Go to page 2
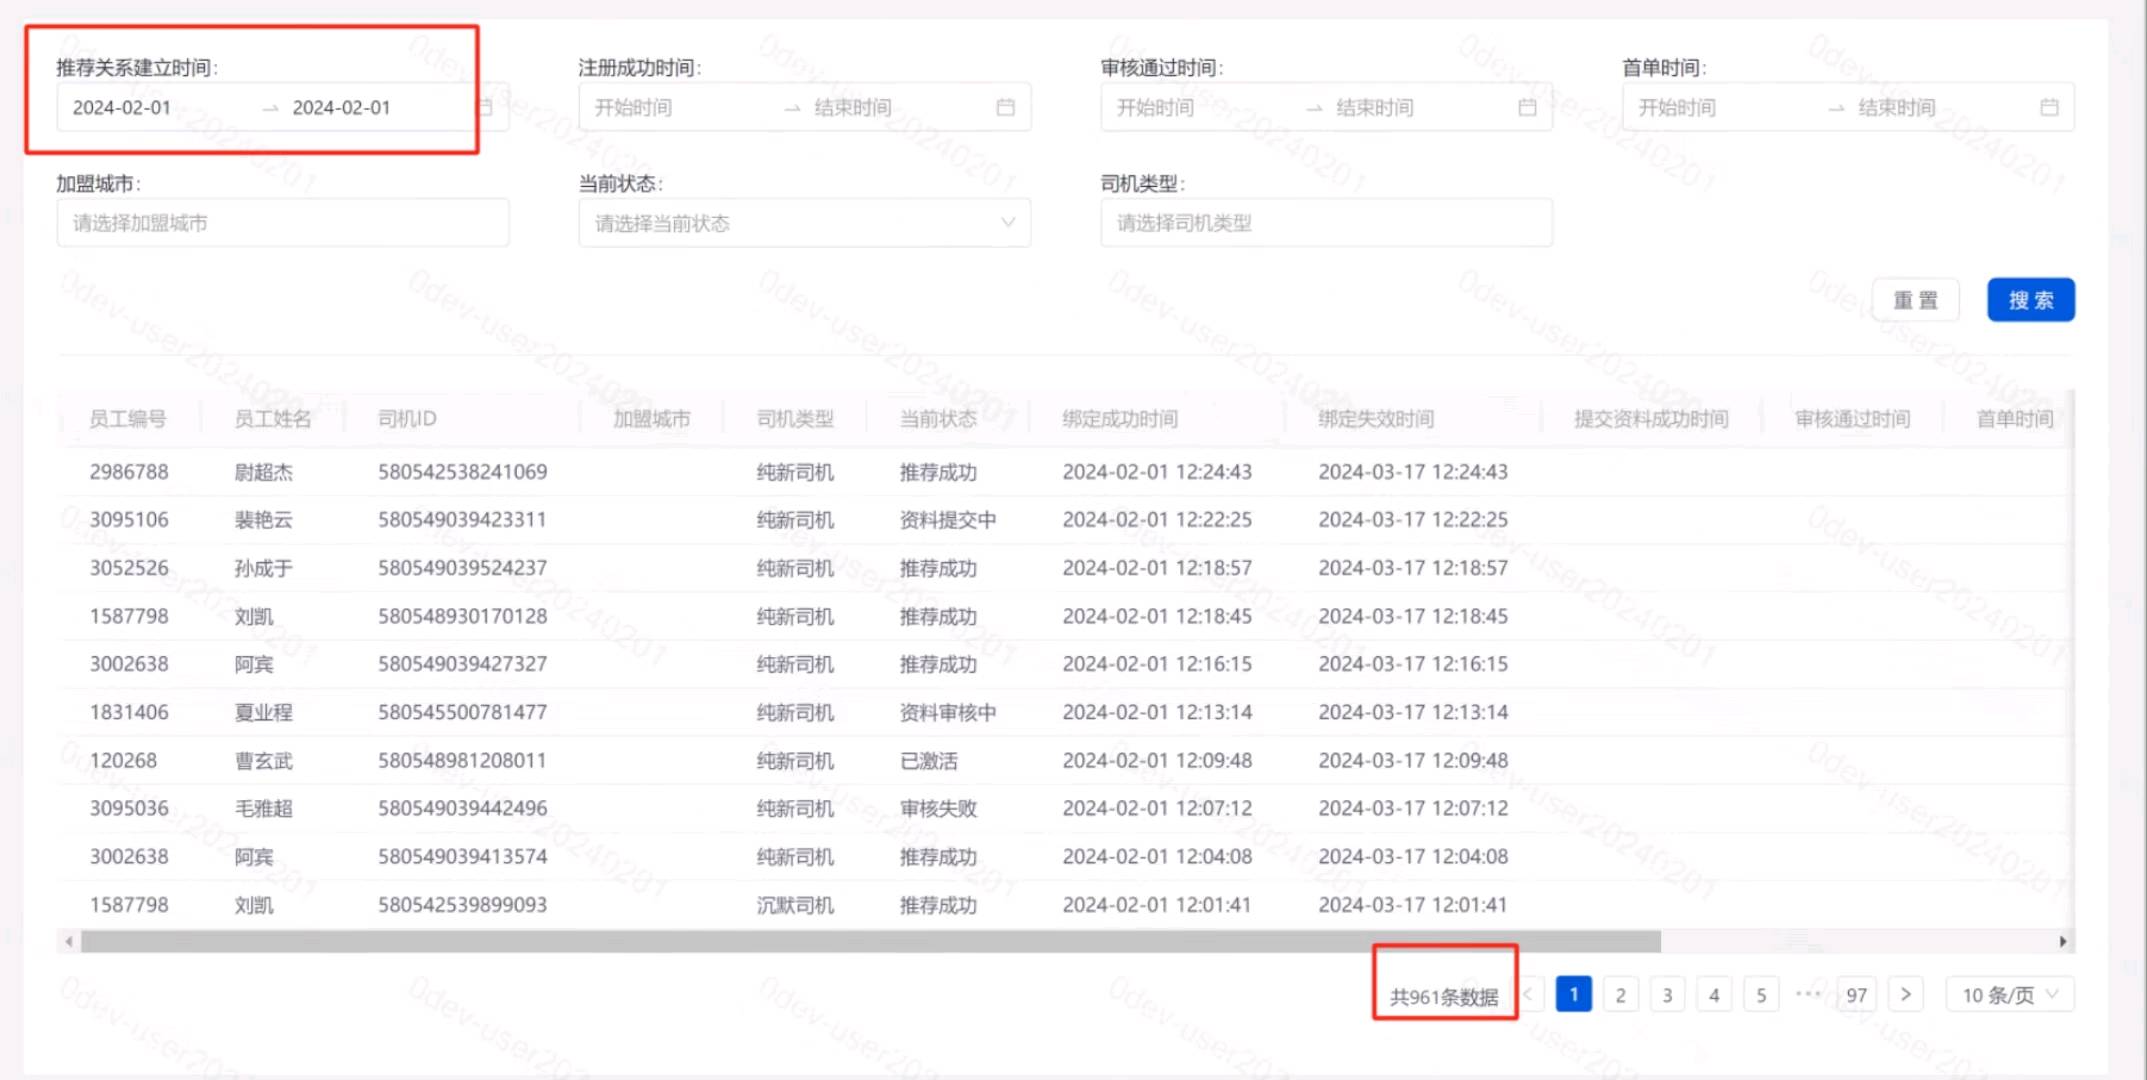 (1620, 994)
